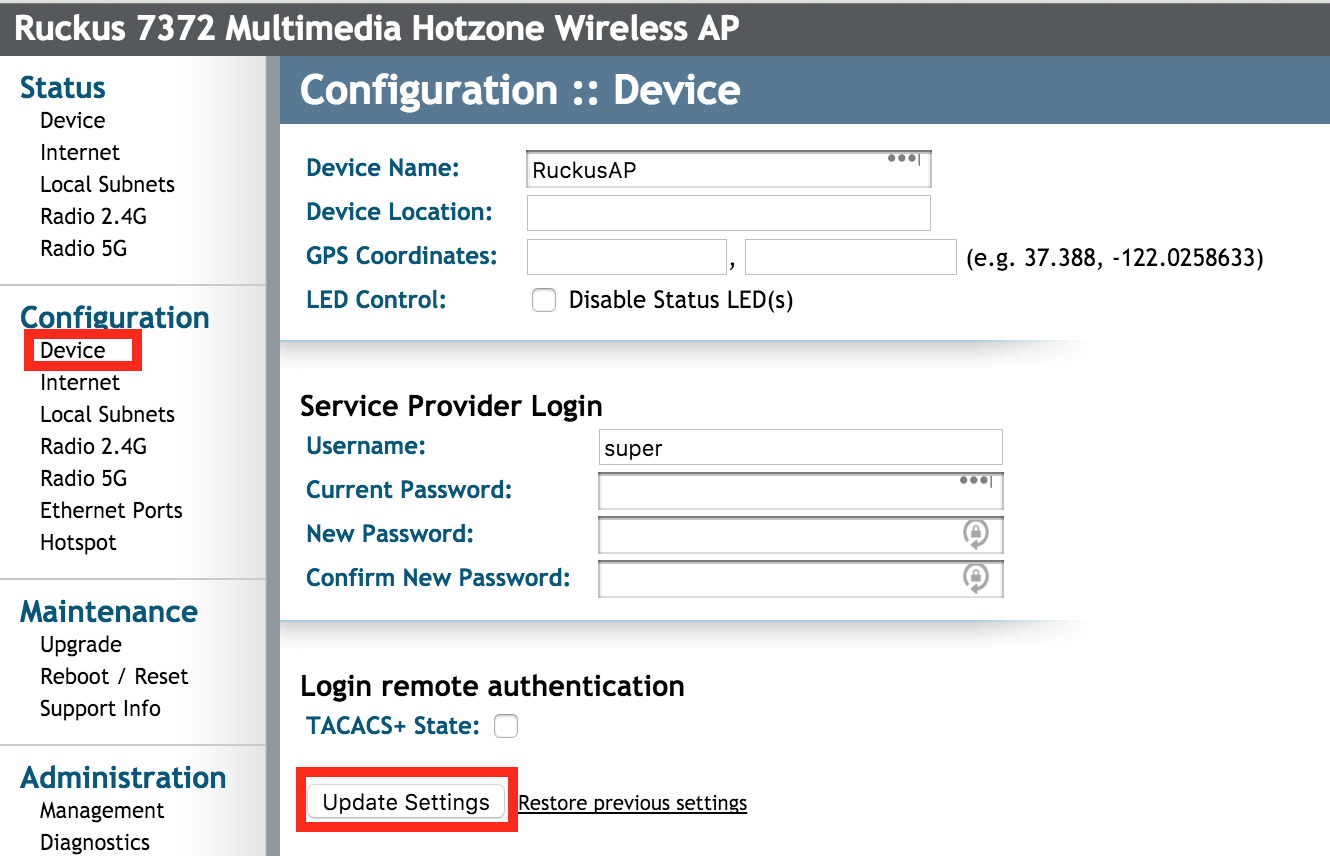View Status Radio 5G page
Viewport: 1330px width, 856px height.
(x=83, y=248)
